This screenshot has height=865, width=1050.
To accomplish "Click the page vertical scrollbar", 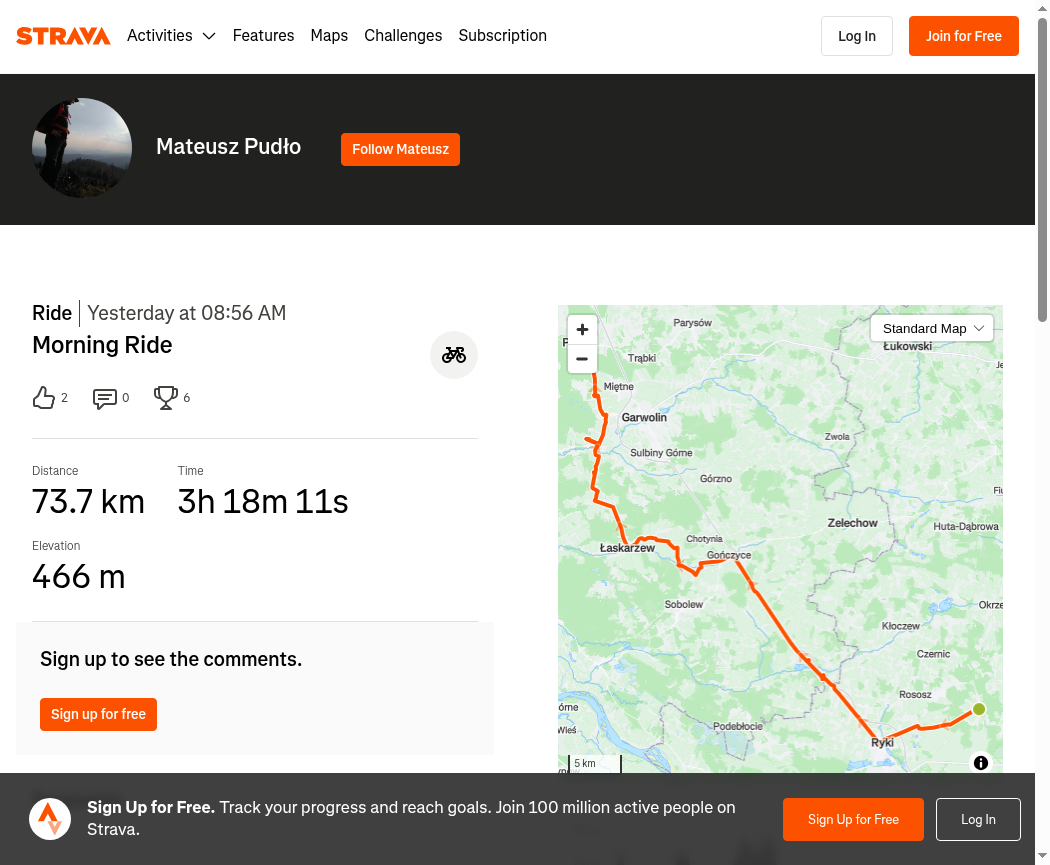I will pyautogui.click(x=1043, y=170).
